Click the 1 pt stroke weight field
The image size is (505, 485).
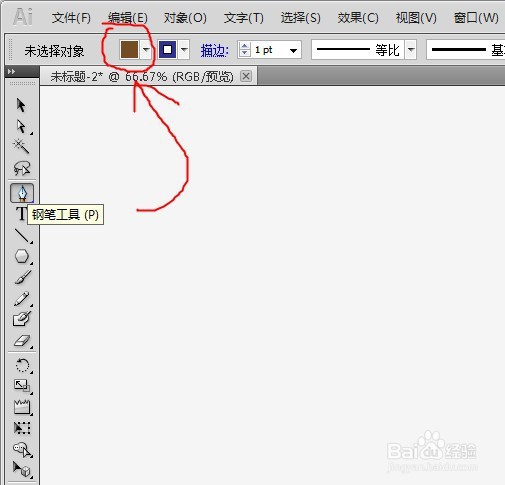click(x=269, y=50)
